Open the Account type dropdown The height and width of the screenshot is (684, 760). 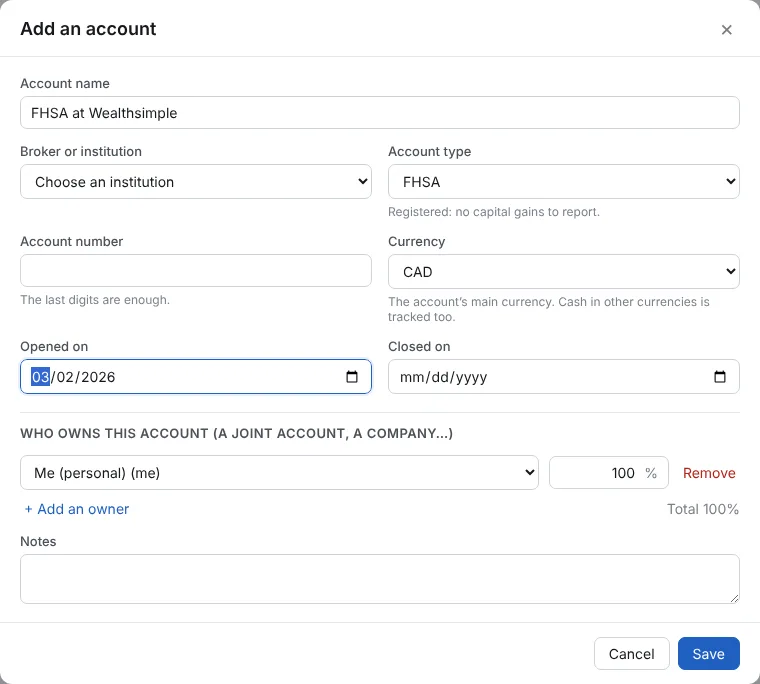click(564, 182)
